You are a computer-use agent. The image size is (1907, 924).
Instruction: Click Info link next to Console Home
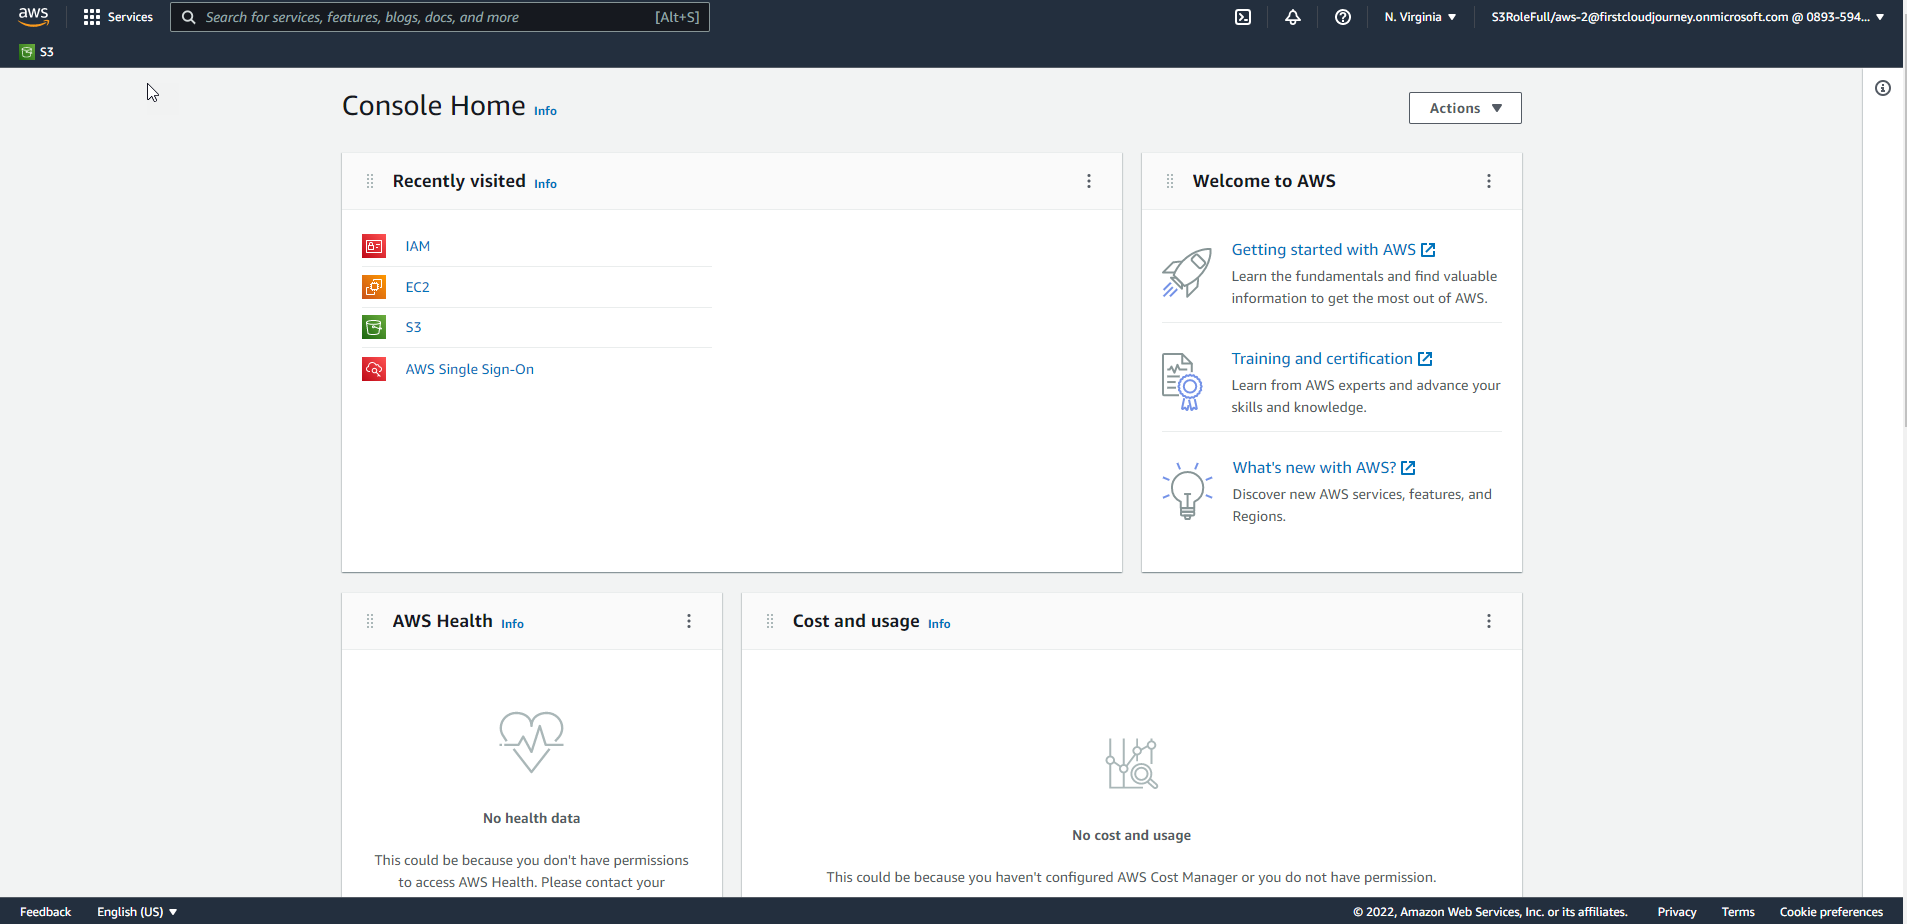coord(545,111)
